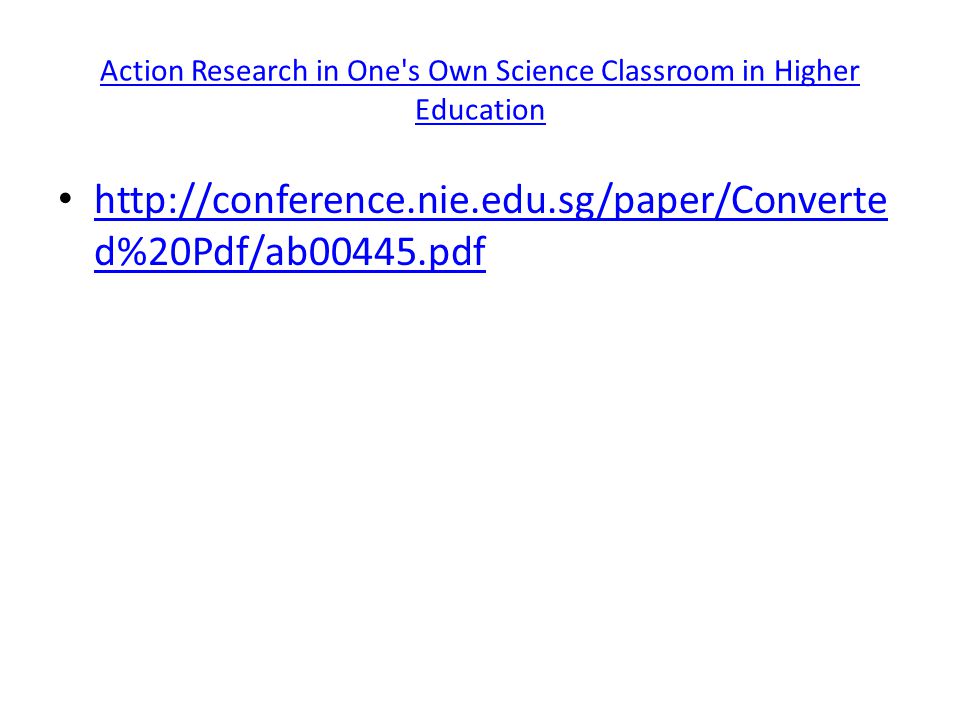
Task: Click the word Action in slide title
Action: coord(142,72)
